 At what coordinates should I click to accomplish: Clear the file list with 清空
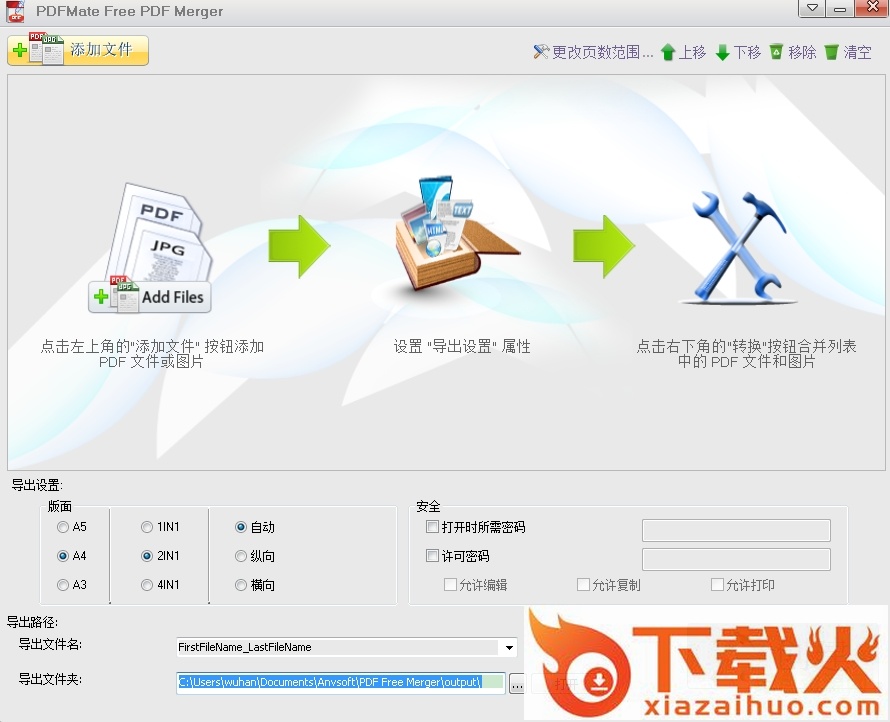[x=847, y=53]
